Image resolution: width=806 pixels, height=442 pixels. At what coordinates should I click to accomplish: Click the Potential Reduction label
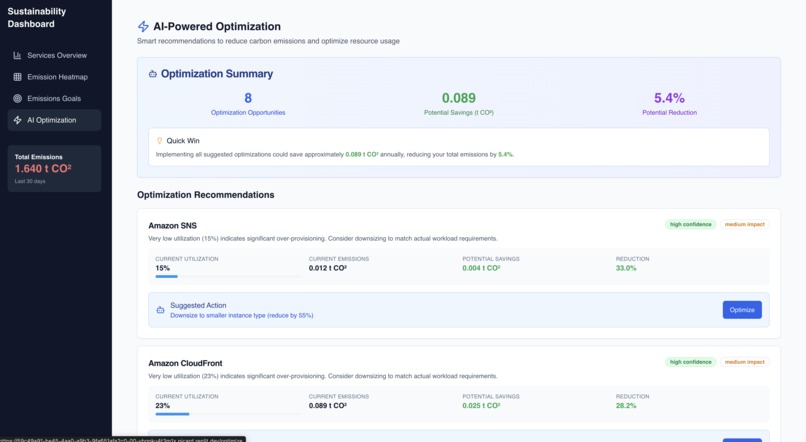point(669,113)
